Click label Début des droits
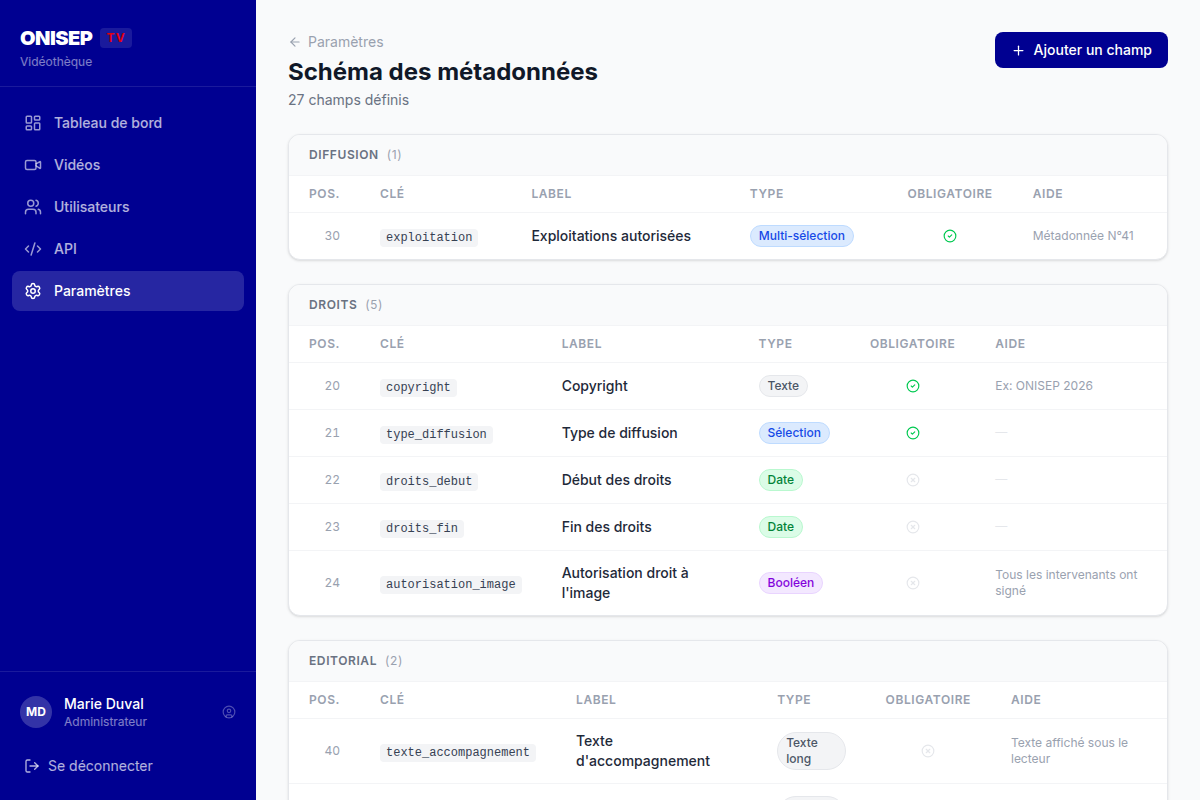 tap(617, 480)
